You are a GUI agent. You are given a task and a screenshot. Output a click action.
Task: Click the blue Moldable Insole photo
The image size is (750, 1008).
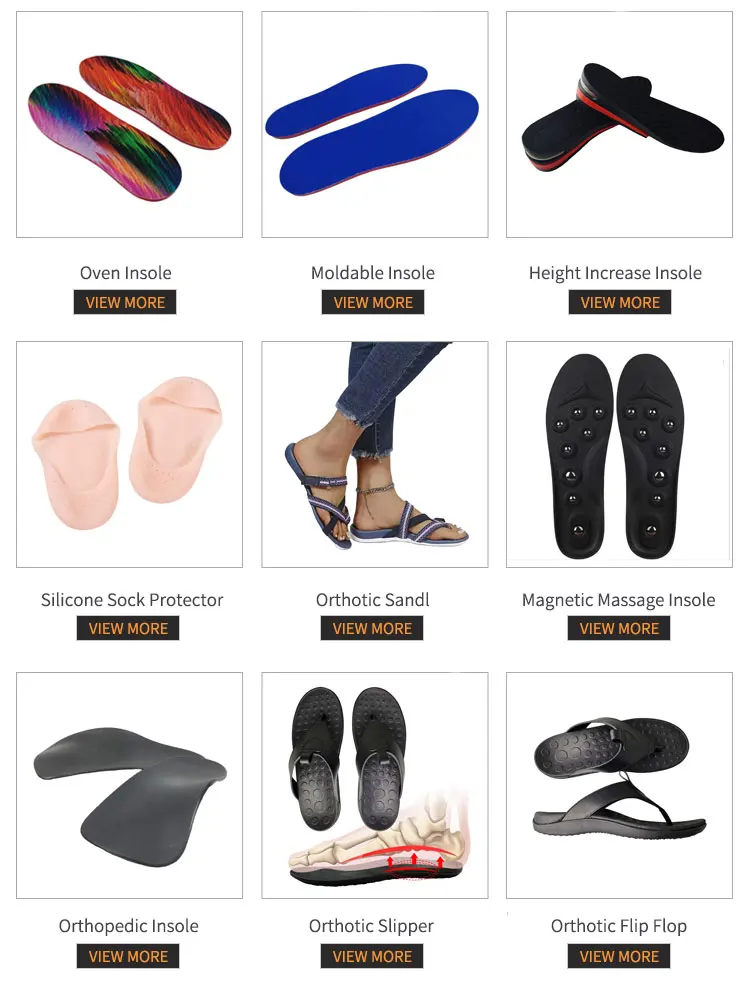pyautogui.click(x=375, y=125)
